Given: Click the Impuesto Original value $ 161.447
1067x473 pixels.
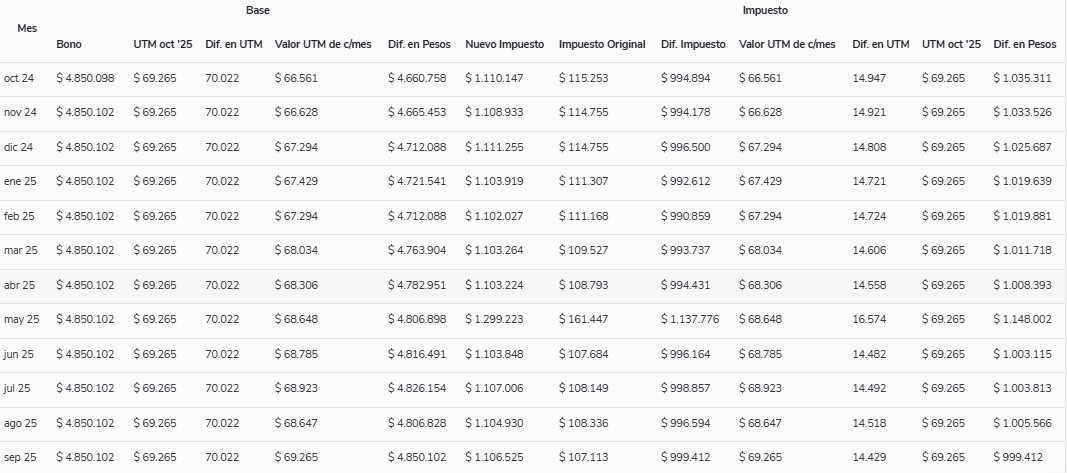Looking at the screenshot, I should [583, 319].
